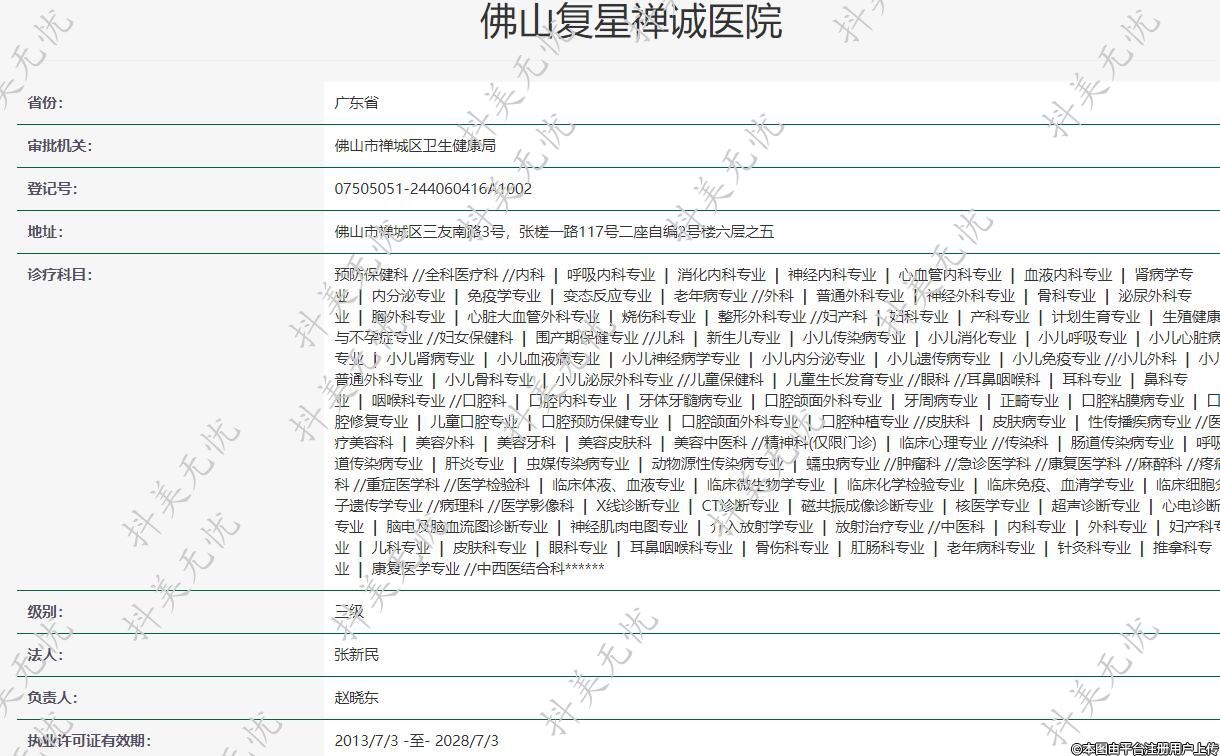This screenshot has height=756, width=1220.
Task: Click the 三级 level value
Action: click(x=349, y=612)
